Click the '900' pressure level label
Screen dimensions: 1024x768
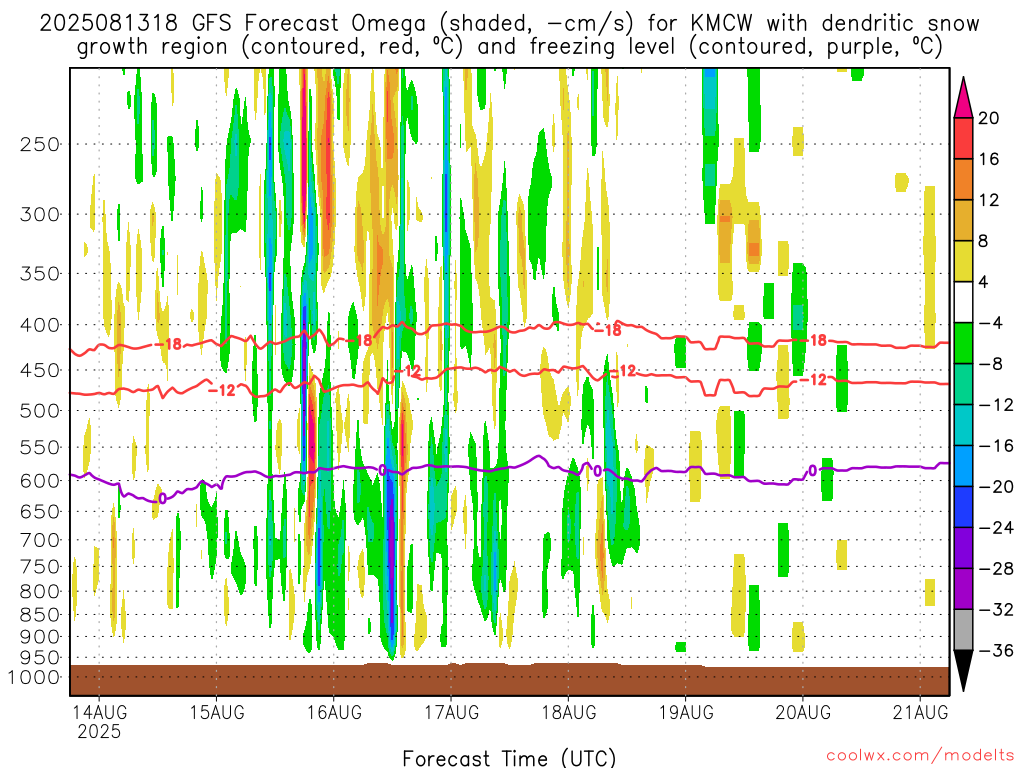pos(40,637)
